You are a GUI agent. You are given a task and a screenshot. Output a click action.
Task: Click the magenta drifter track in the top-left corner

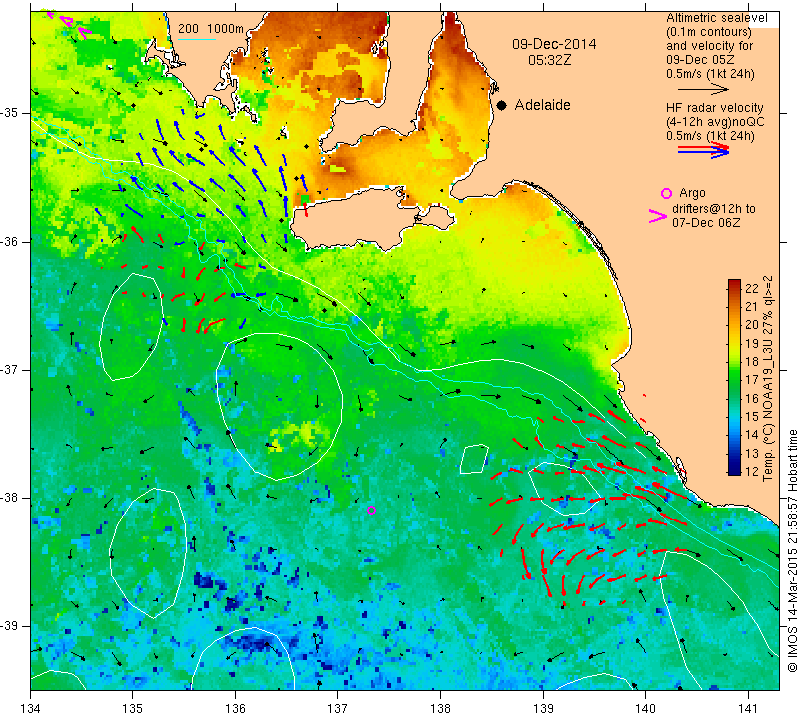[x=68, y=23]
